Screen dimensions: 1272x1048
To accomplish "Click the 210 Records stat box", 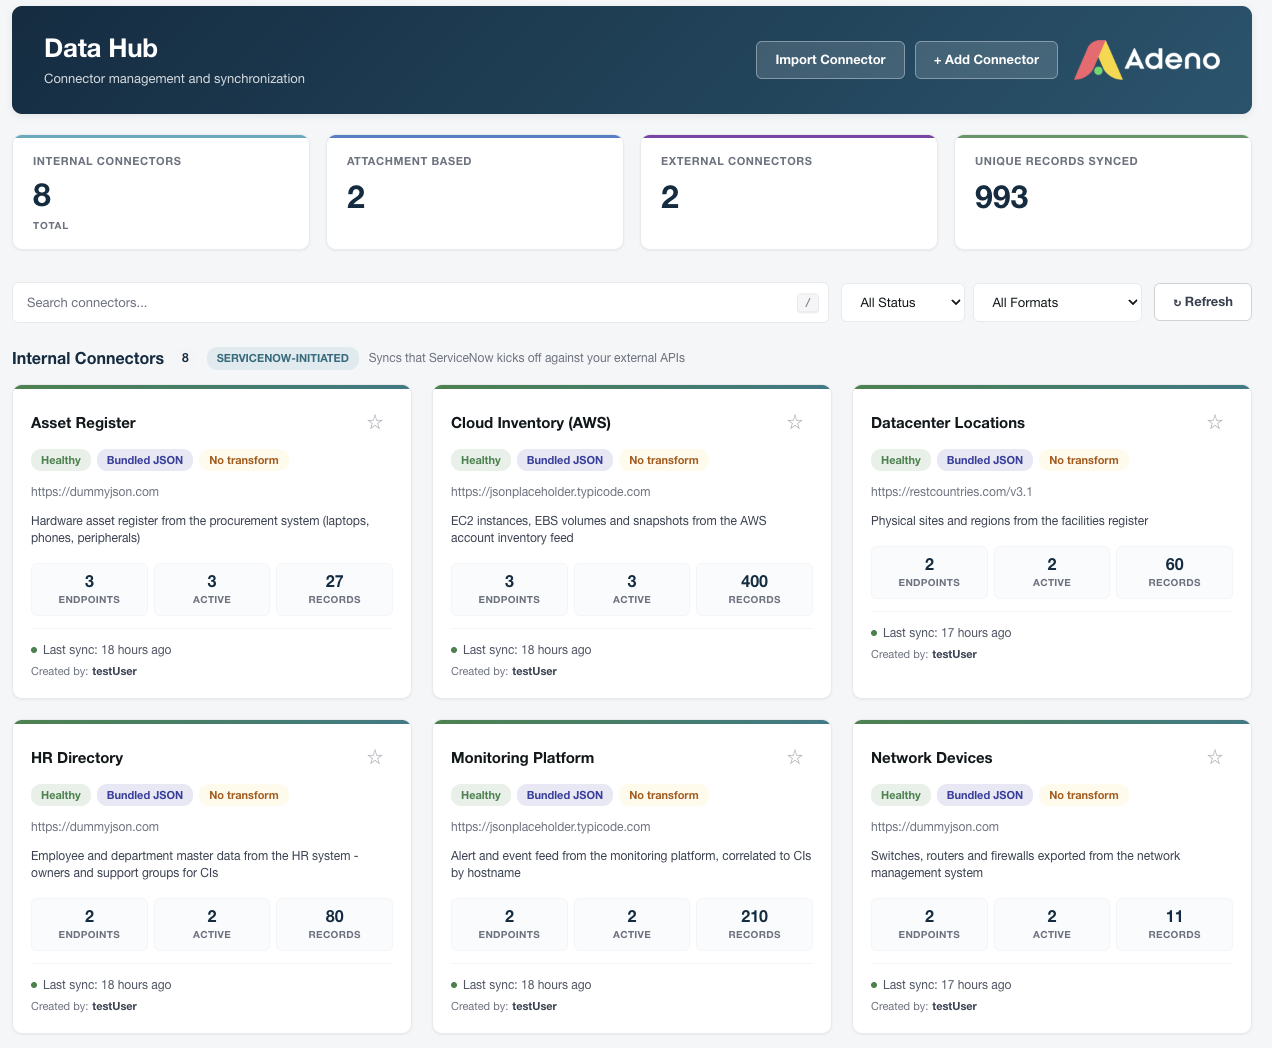I will tap(754, 924).
